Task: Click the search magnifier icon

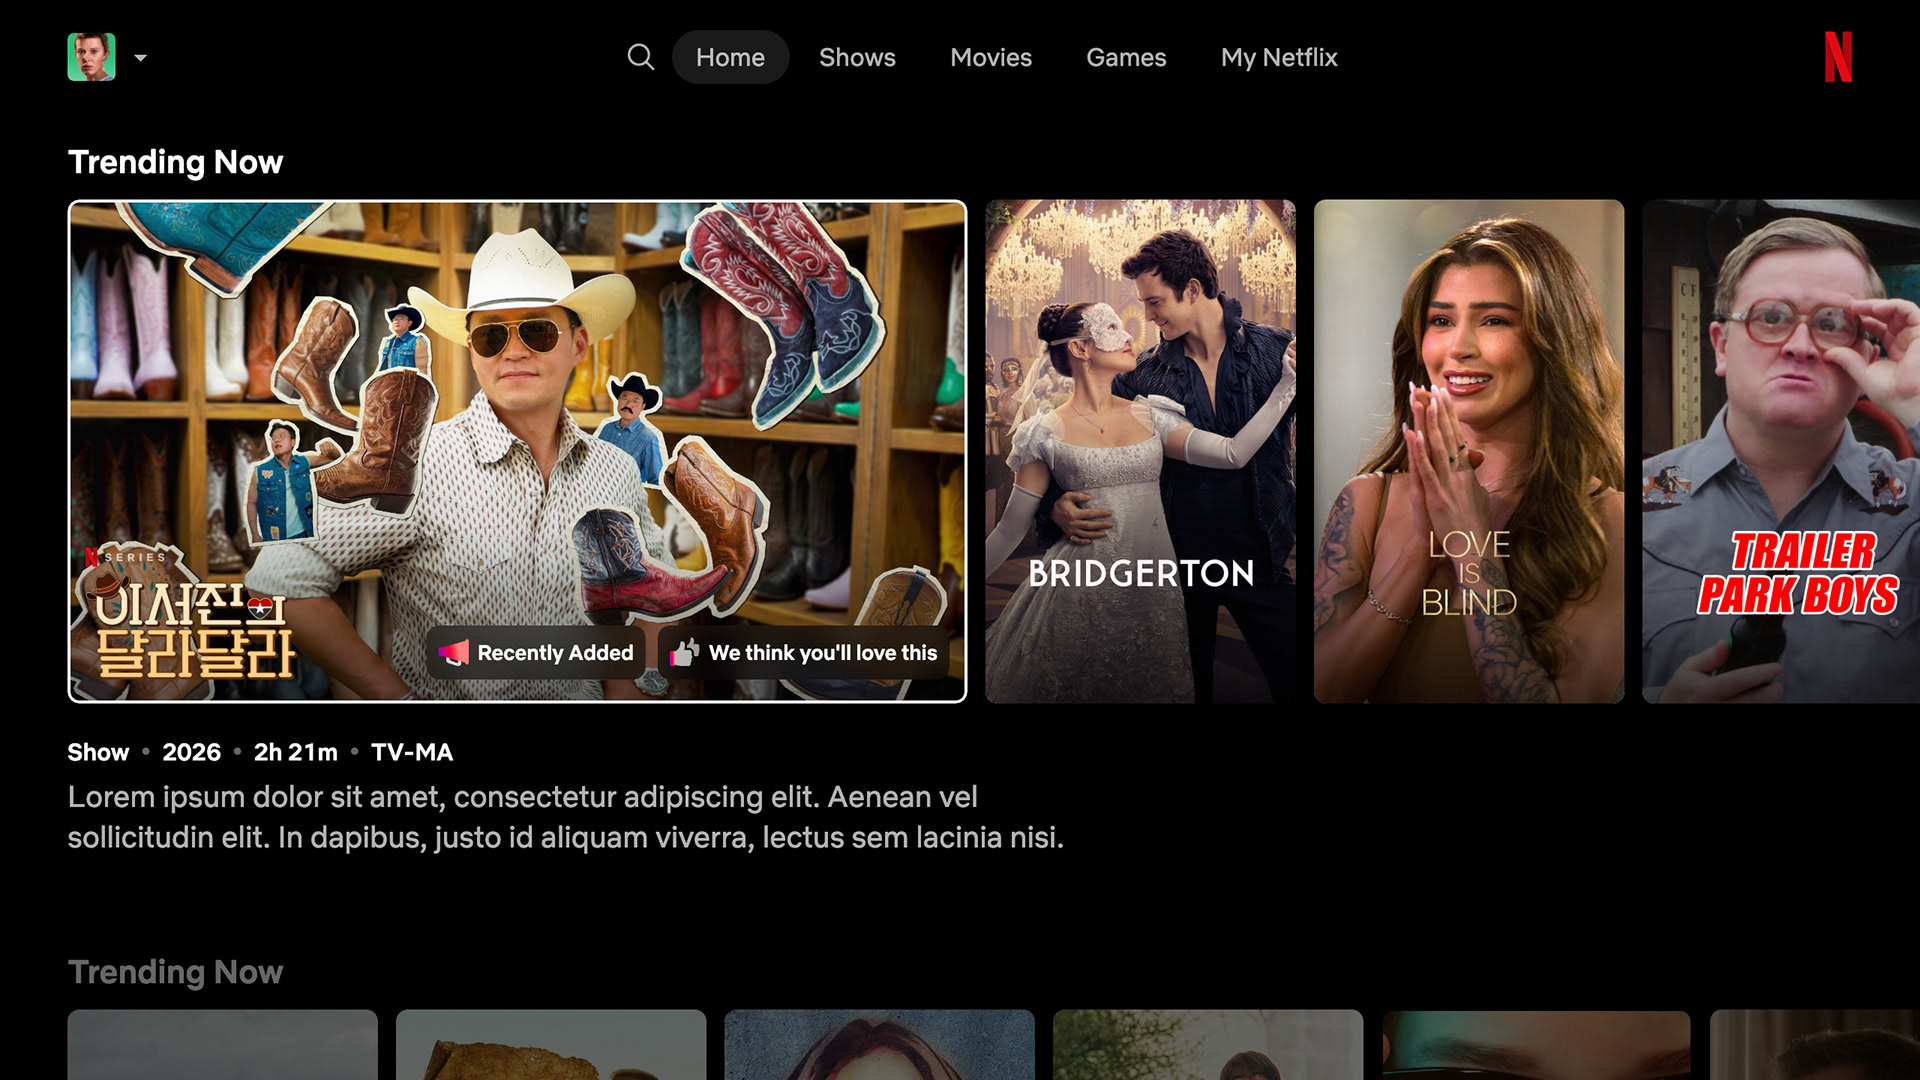Action: click(x=640, y=57)
